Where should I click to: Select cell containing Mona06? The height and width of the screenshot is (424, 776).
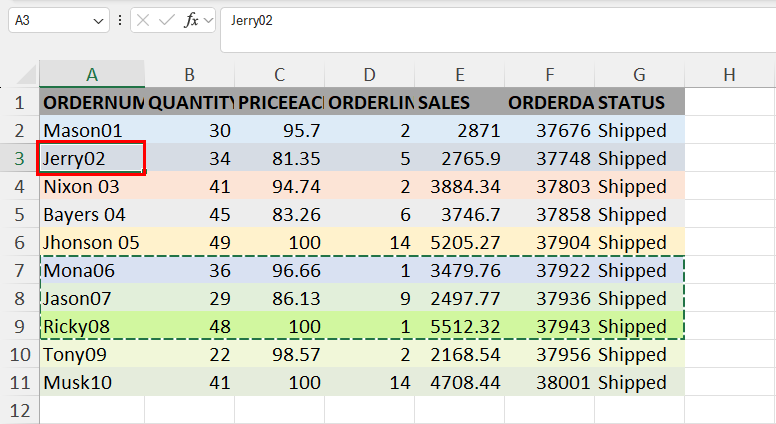[x=92, y=270]
